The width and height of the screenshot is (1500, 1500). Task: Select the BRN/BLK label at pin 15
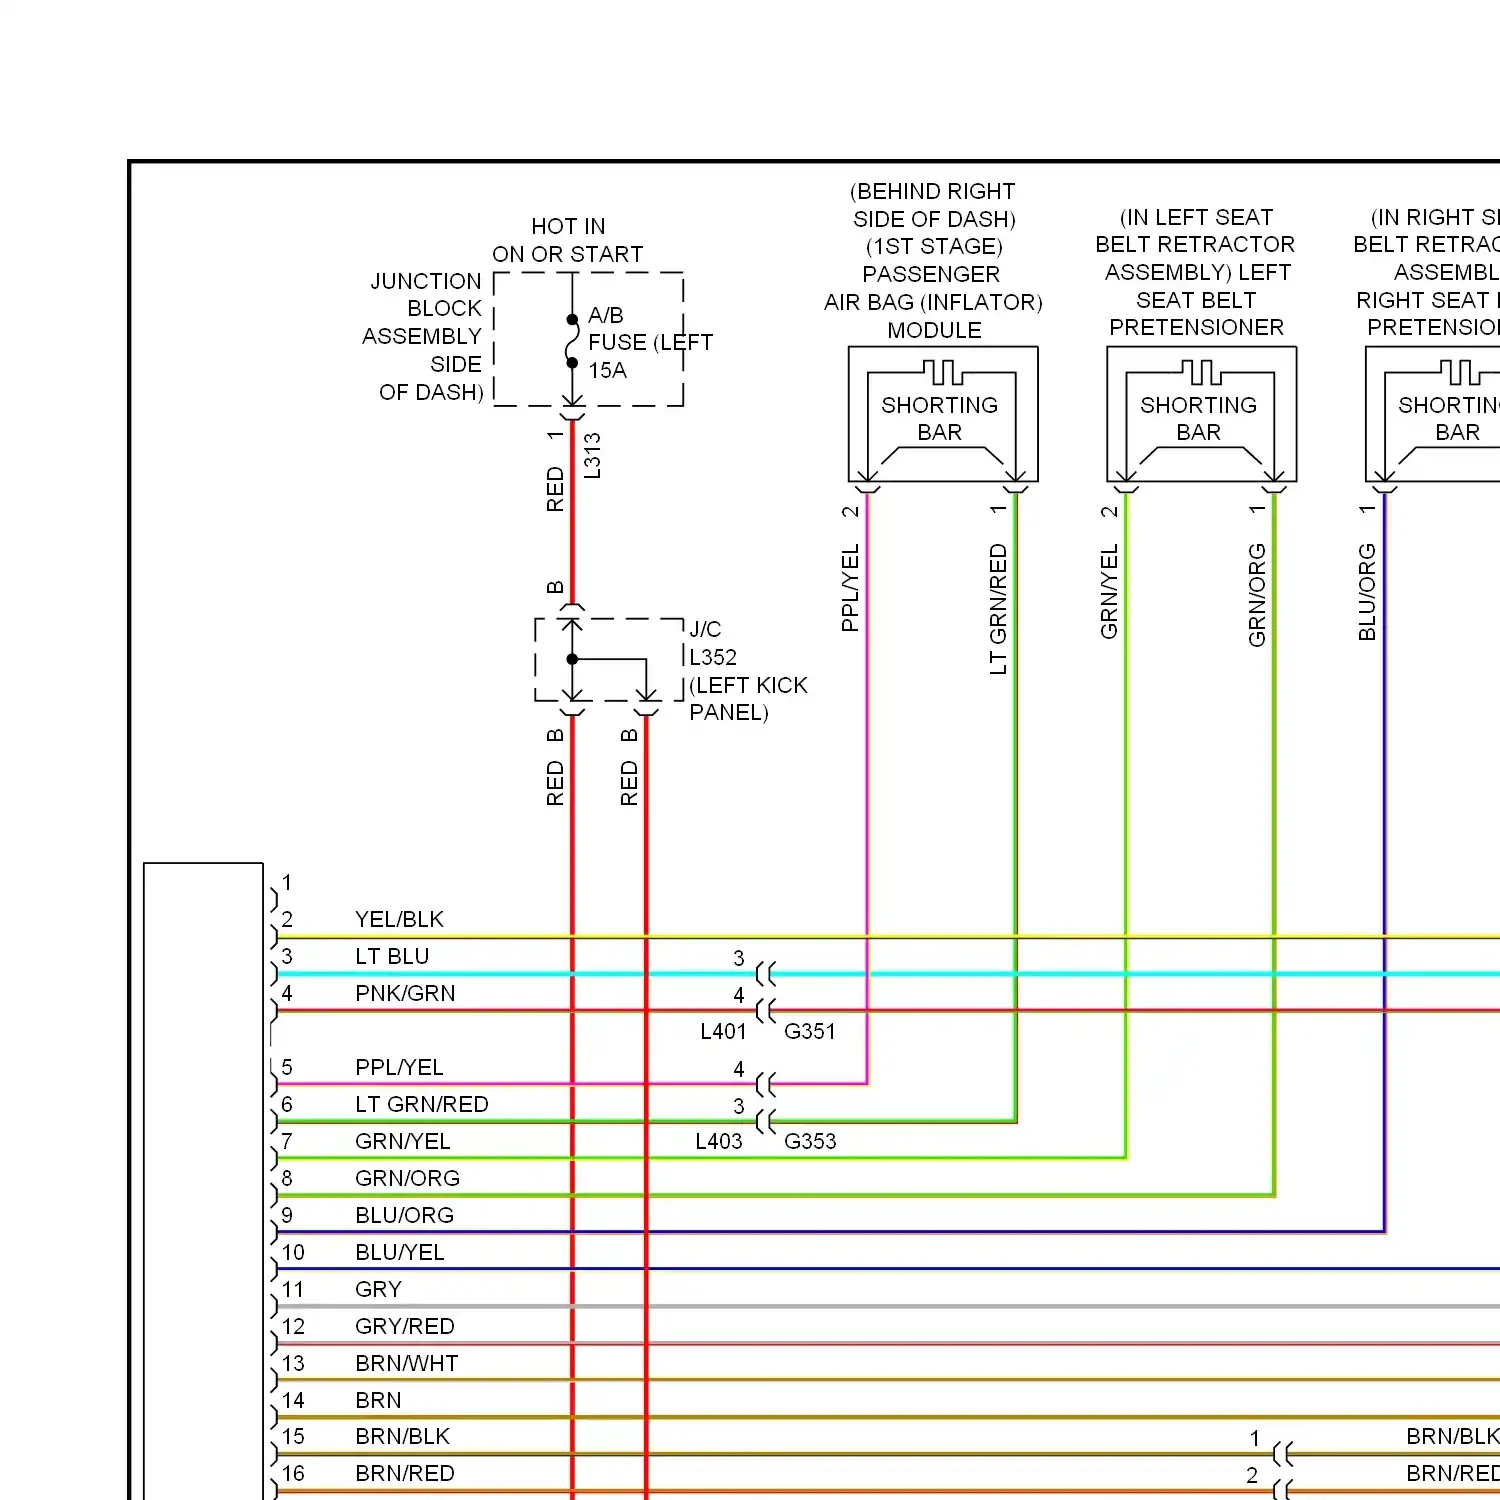(403, 1436)
